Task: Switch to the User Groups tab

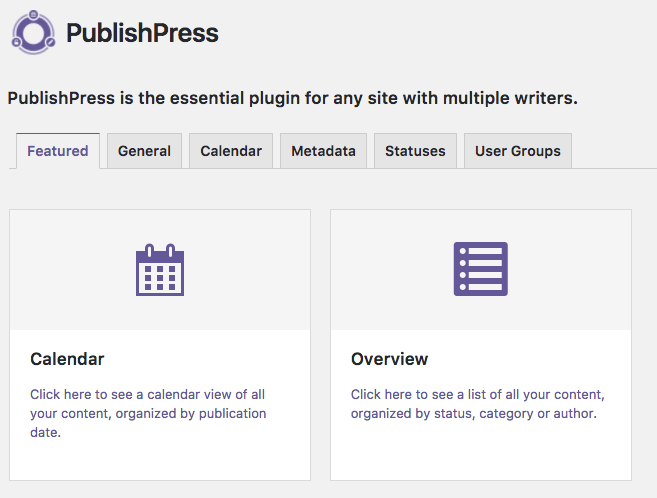Action: click(518, 151)
